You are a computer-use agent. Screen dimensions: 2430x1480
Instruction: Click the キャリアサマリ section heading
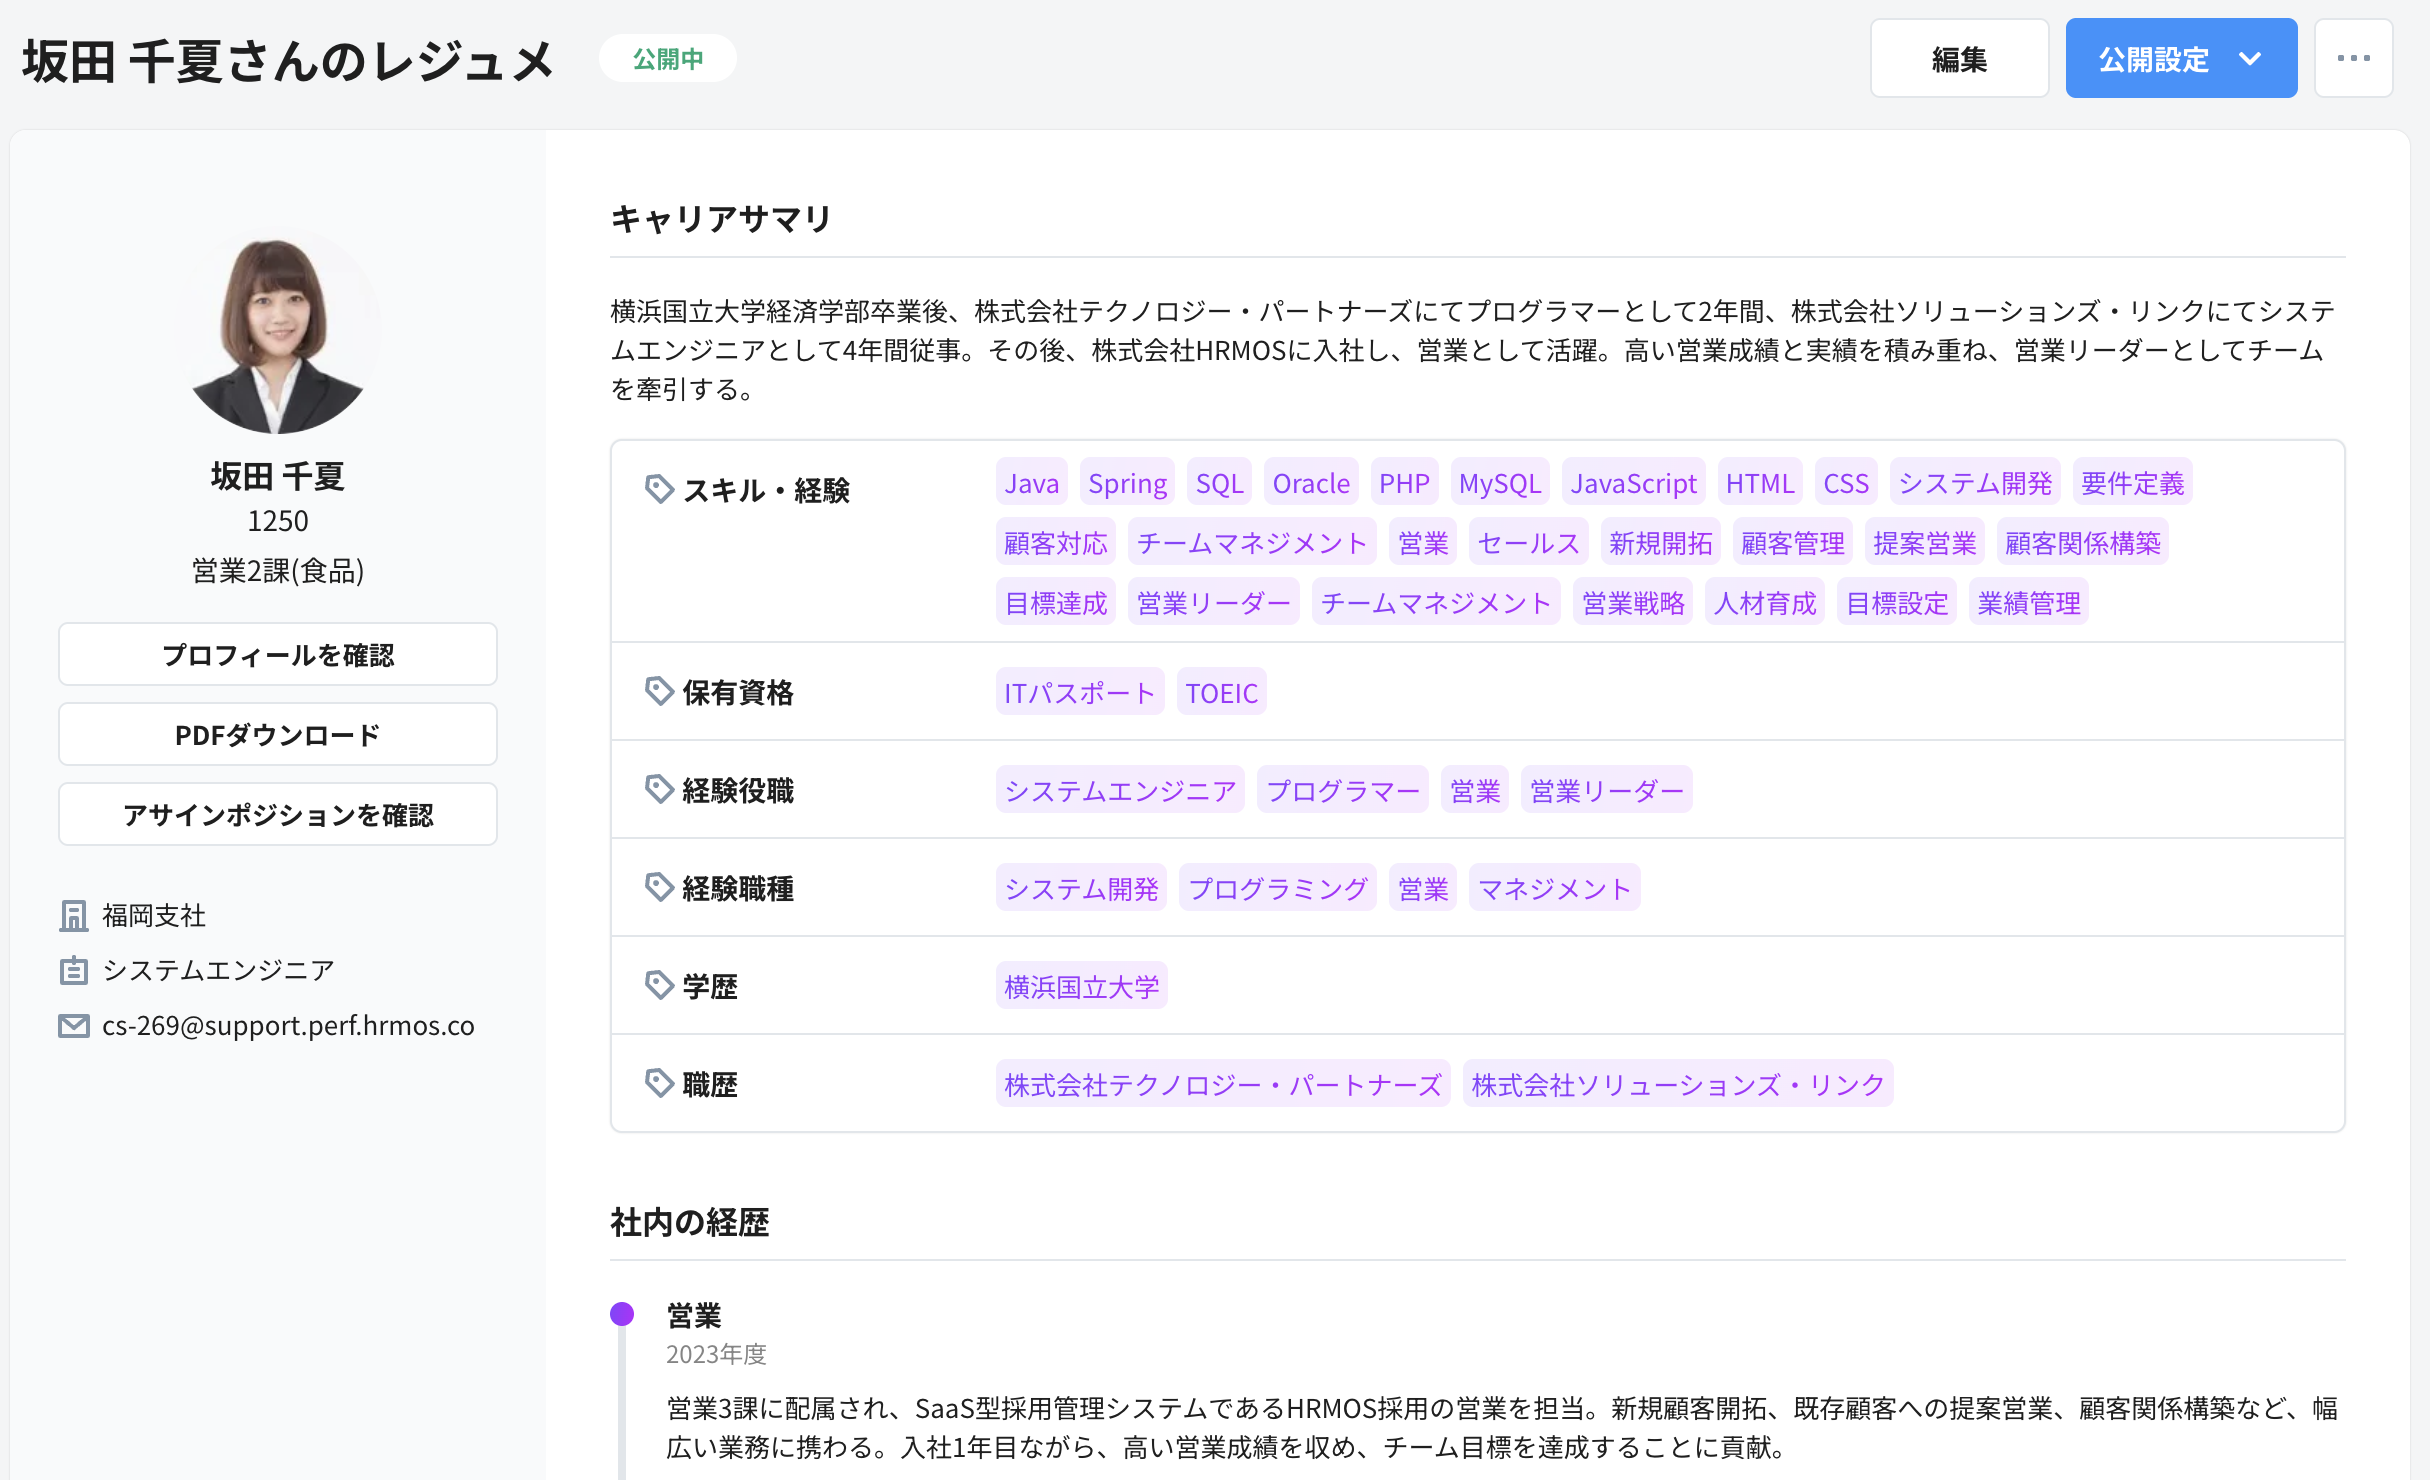pyautogui.click(x=721, y=218)
